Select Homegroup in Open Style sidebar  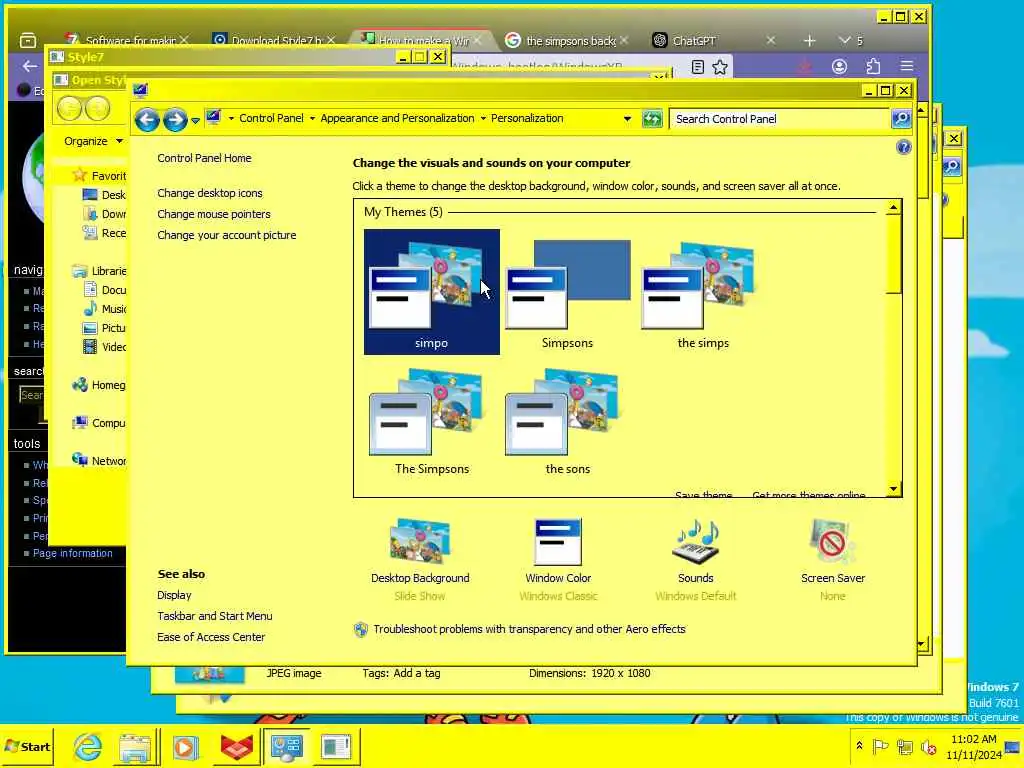tap(99, 385)
